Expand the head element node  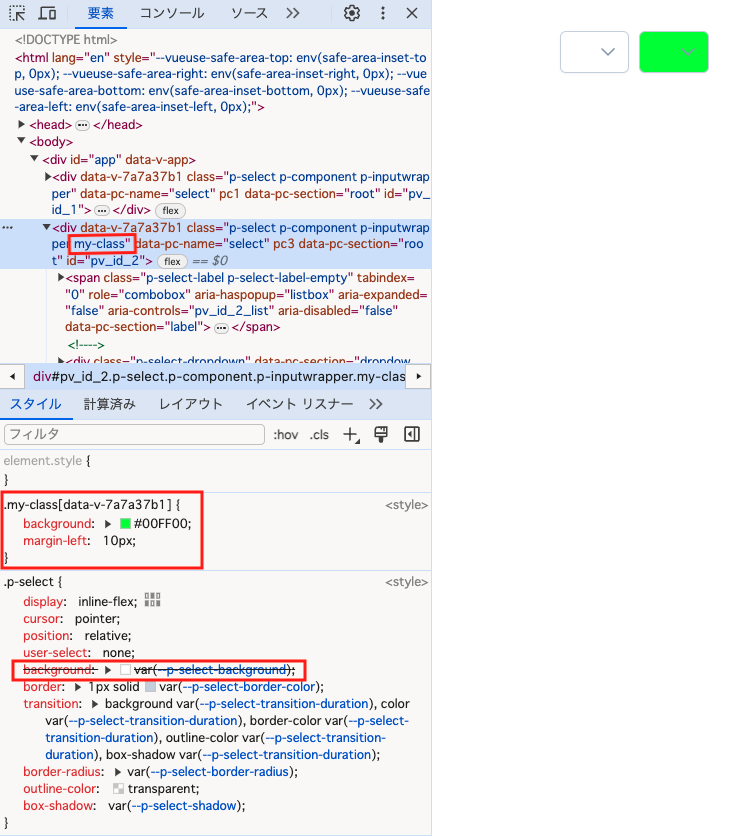tap(21, 124)
